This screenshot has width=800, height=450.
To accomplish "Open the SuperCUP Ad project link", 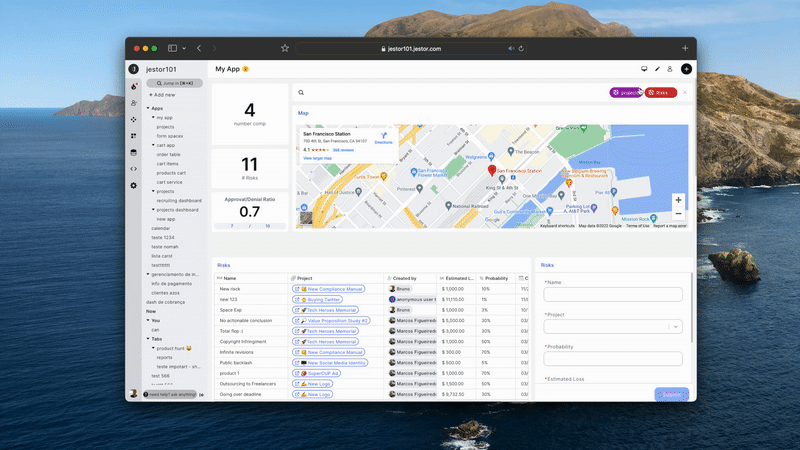I will click(x=316, y=373).
